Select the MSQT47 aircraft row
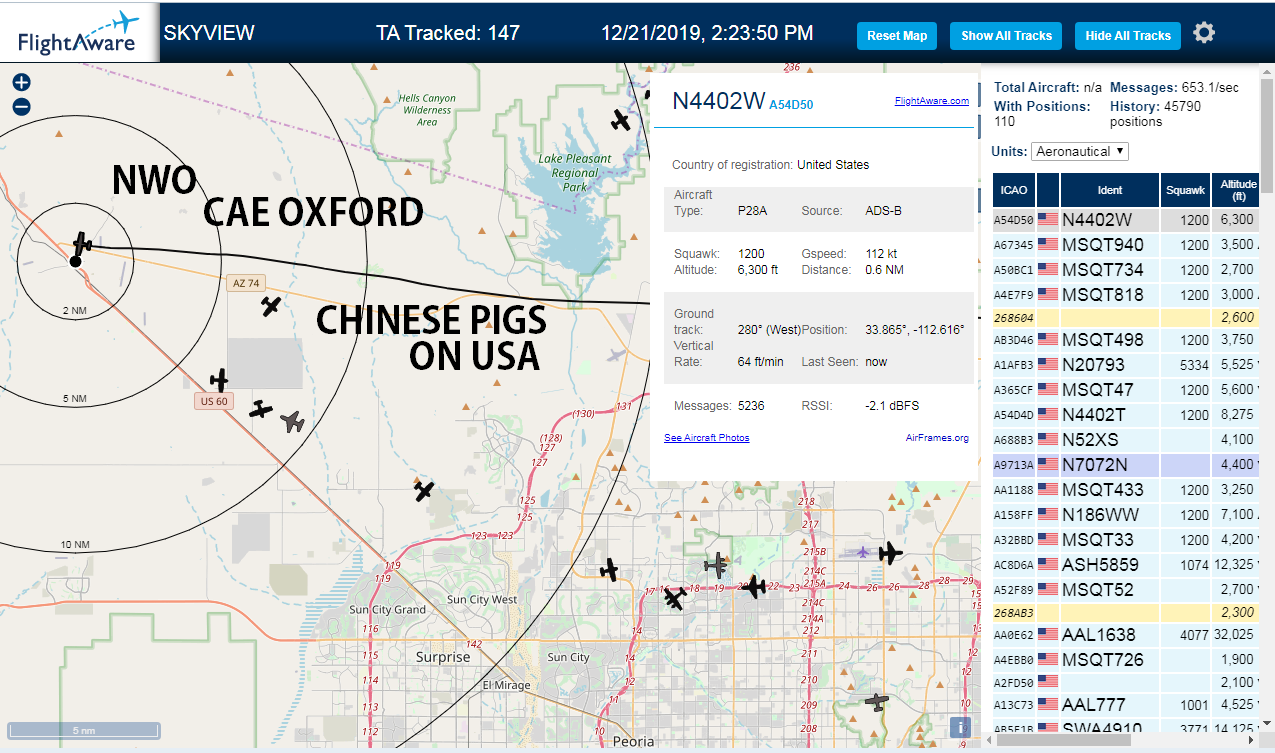 [x=1126, y=390]
